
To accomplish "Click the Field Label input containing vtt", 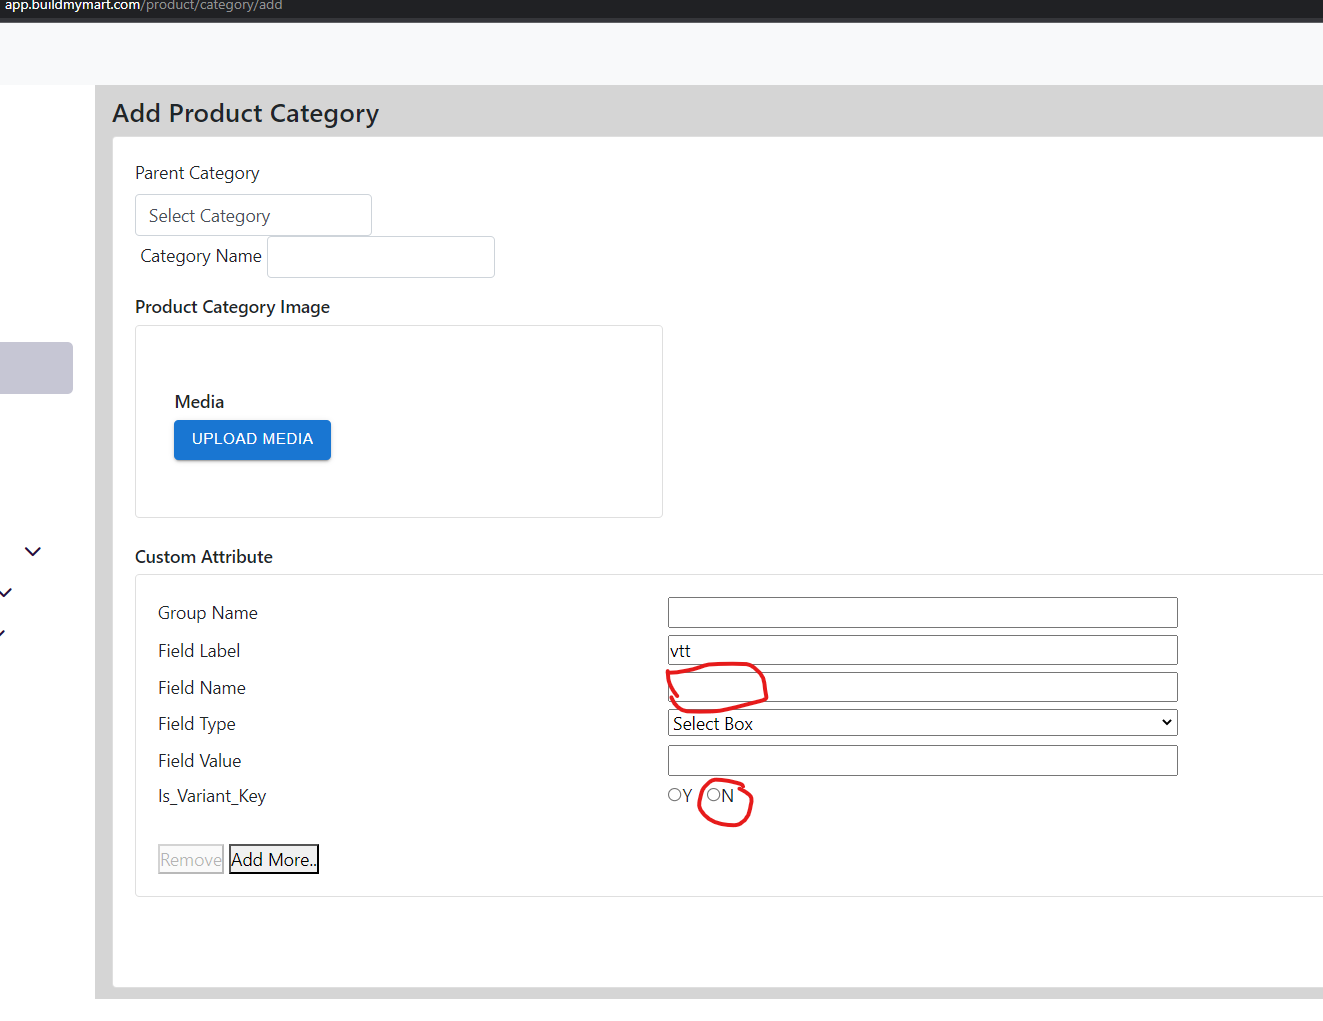I will pyautogui.click(x=922, y=650).
